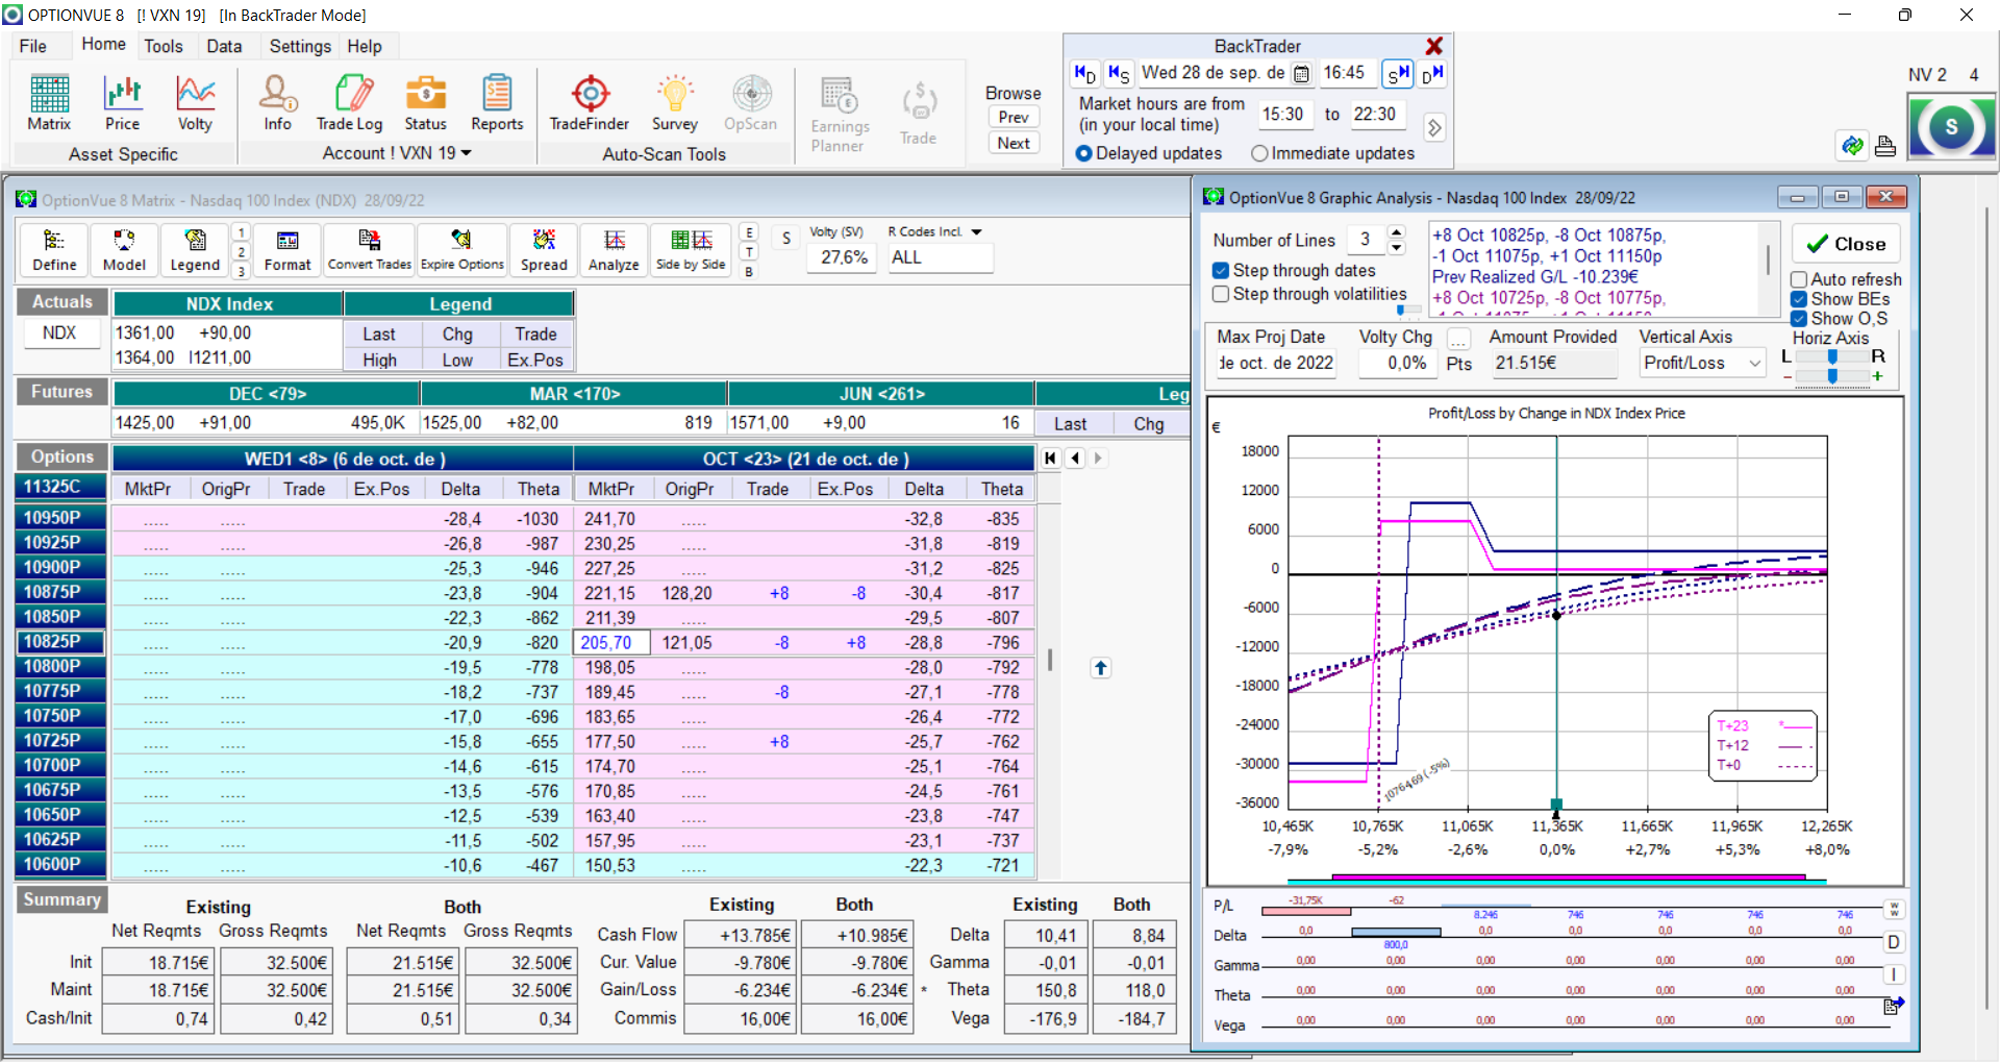Open Vertical Axis Profit/Loss dropdown
2000x1063 pixels.
[1755, 363]
